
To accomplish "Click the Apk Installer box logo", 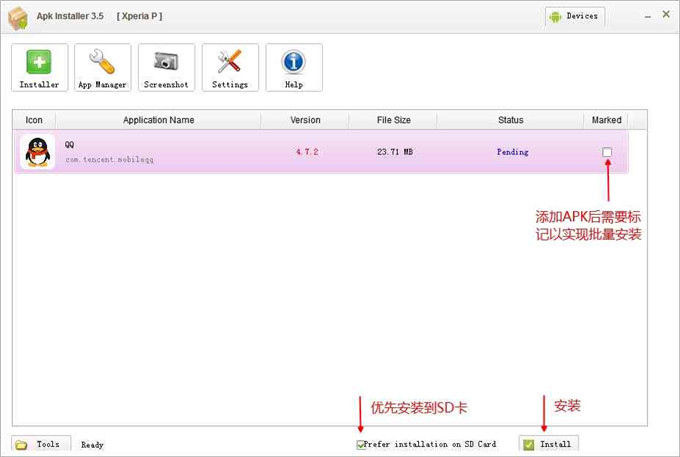I will point(18,17).
